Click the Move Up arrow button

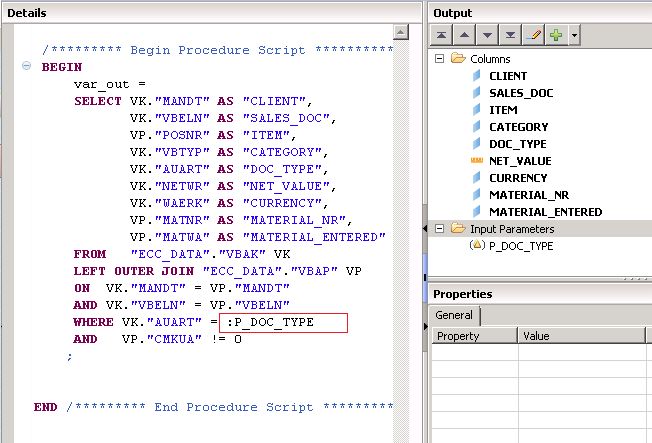click(467, 36)
